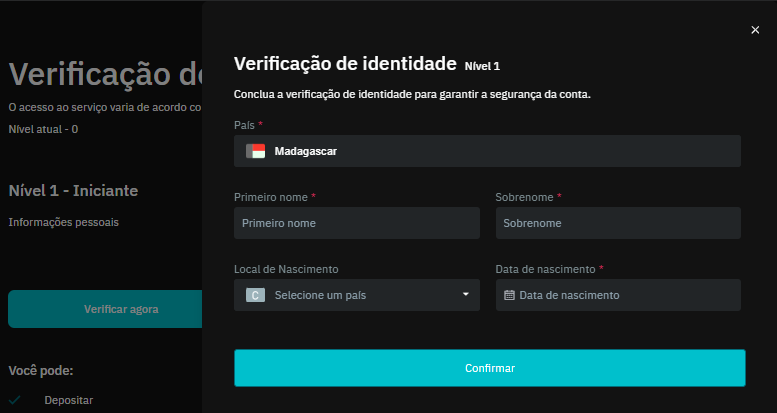Open the País field showing Madagascar

tap(487, 151)
